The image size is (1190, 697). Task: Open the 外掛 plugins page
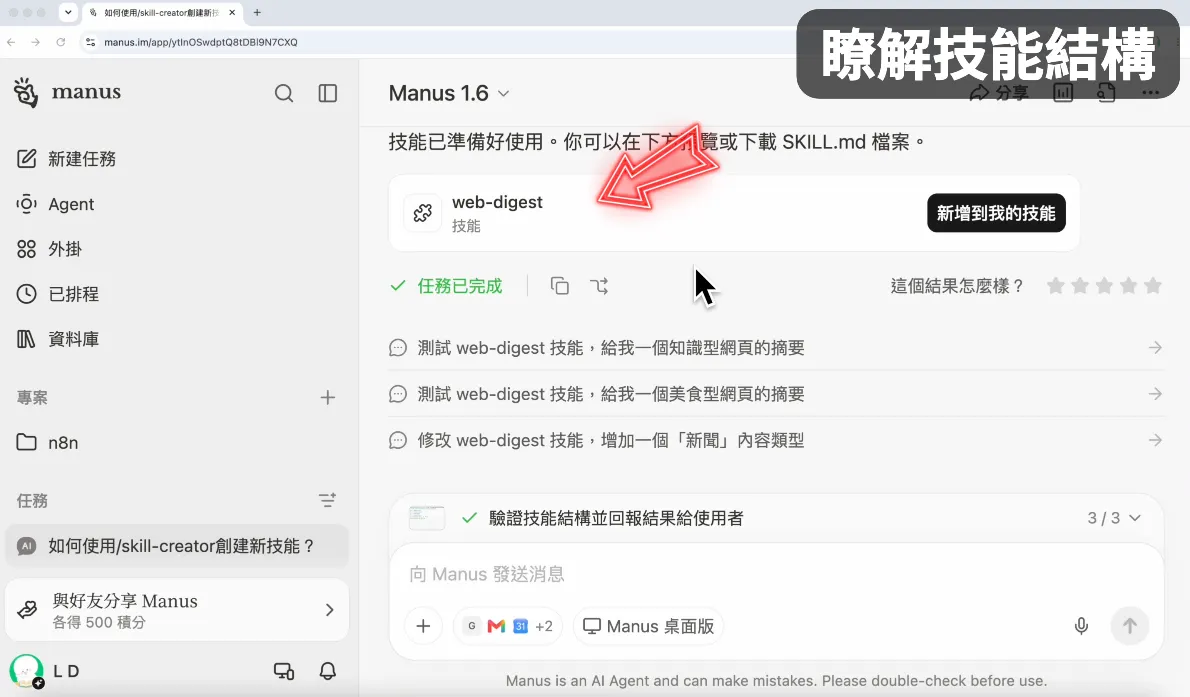click(49, 249)
